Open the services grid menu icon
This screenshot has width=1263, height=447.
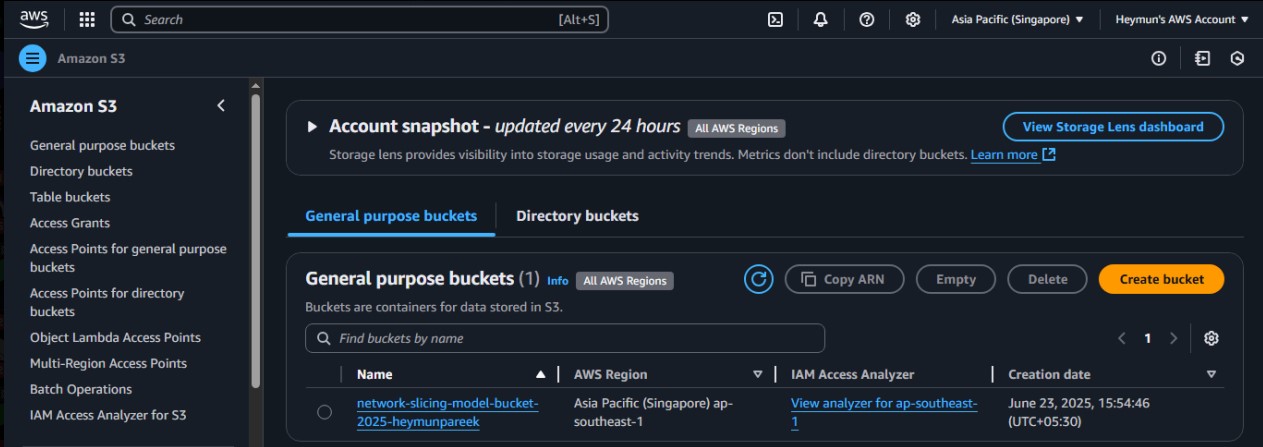click(x=87, y=19)
